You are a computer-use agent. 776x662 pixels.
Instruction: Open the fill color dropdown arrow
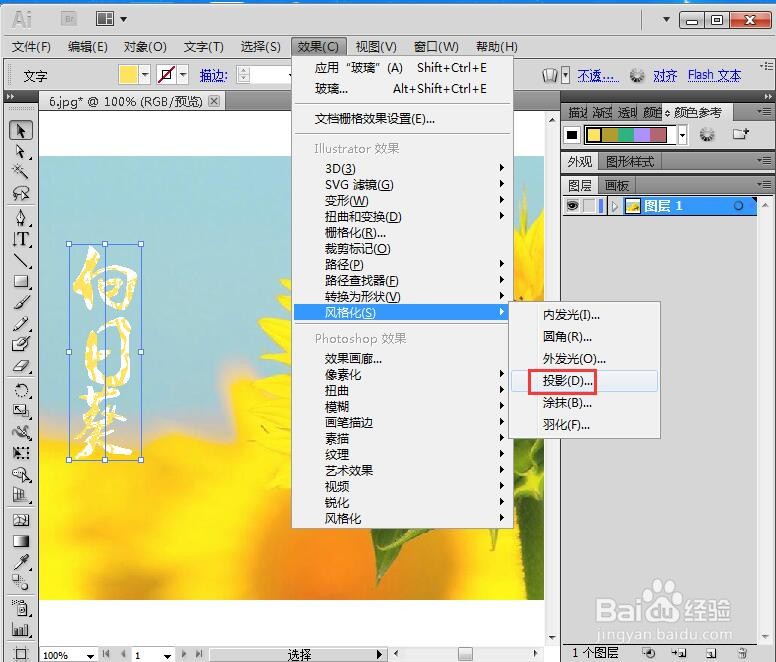[x=145, y=75]
